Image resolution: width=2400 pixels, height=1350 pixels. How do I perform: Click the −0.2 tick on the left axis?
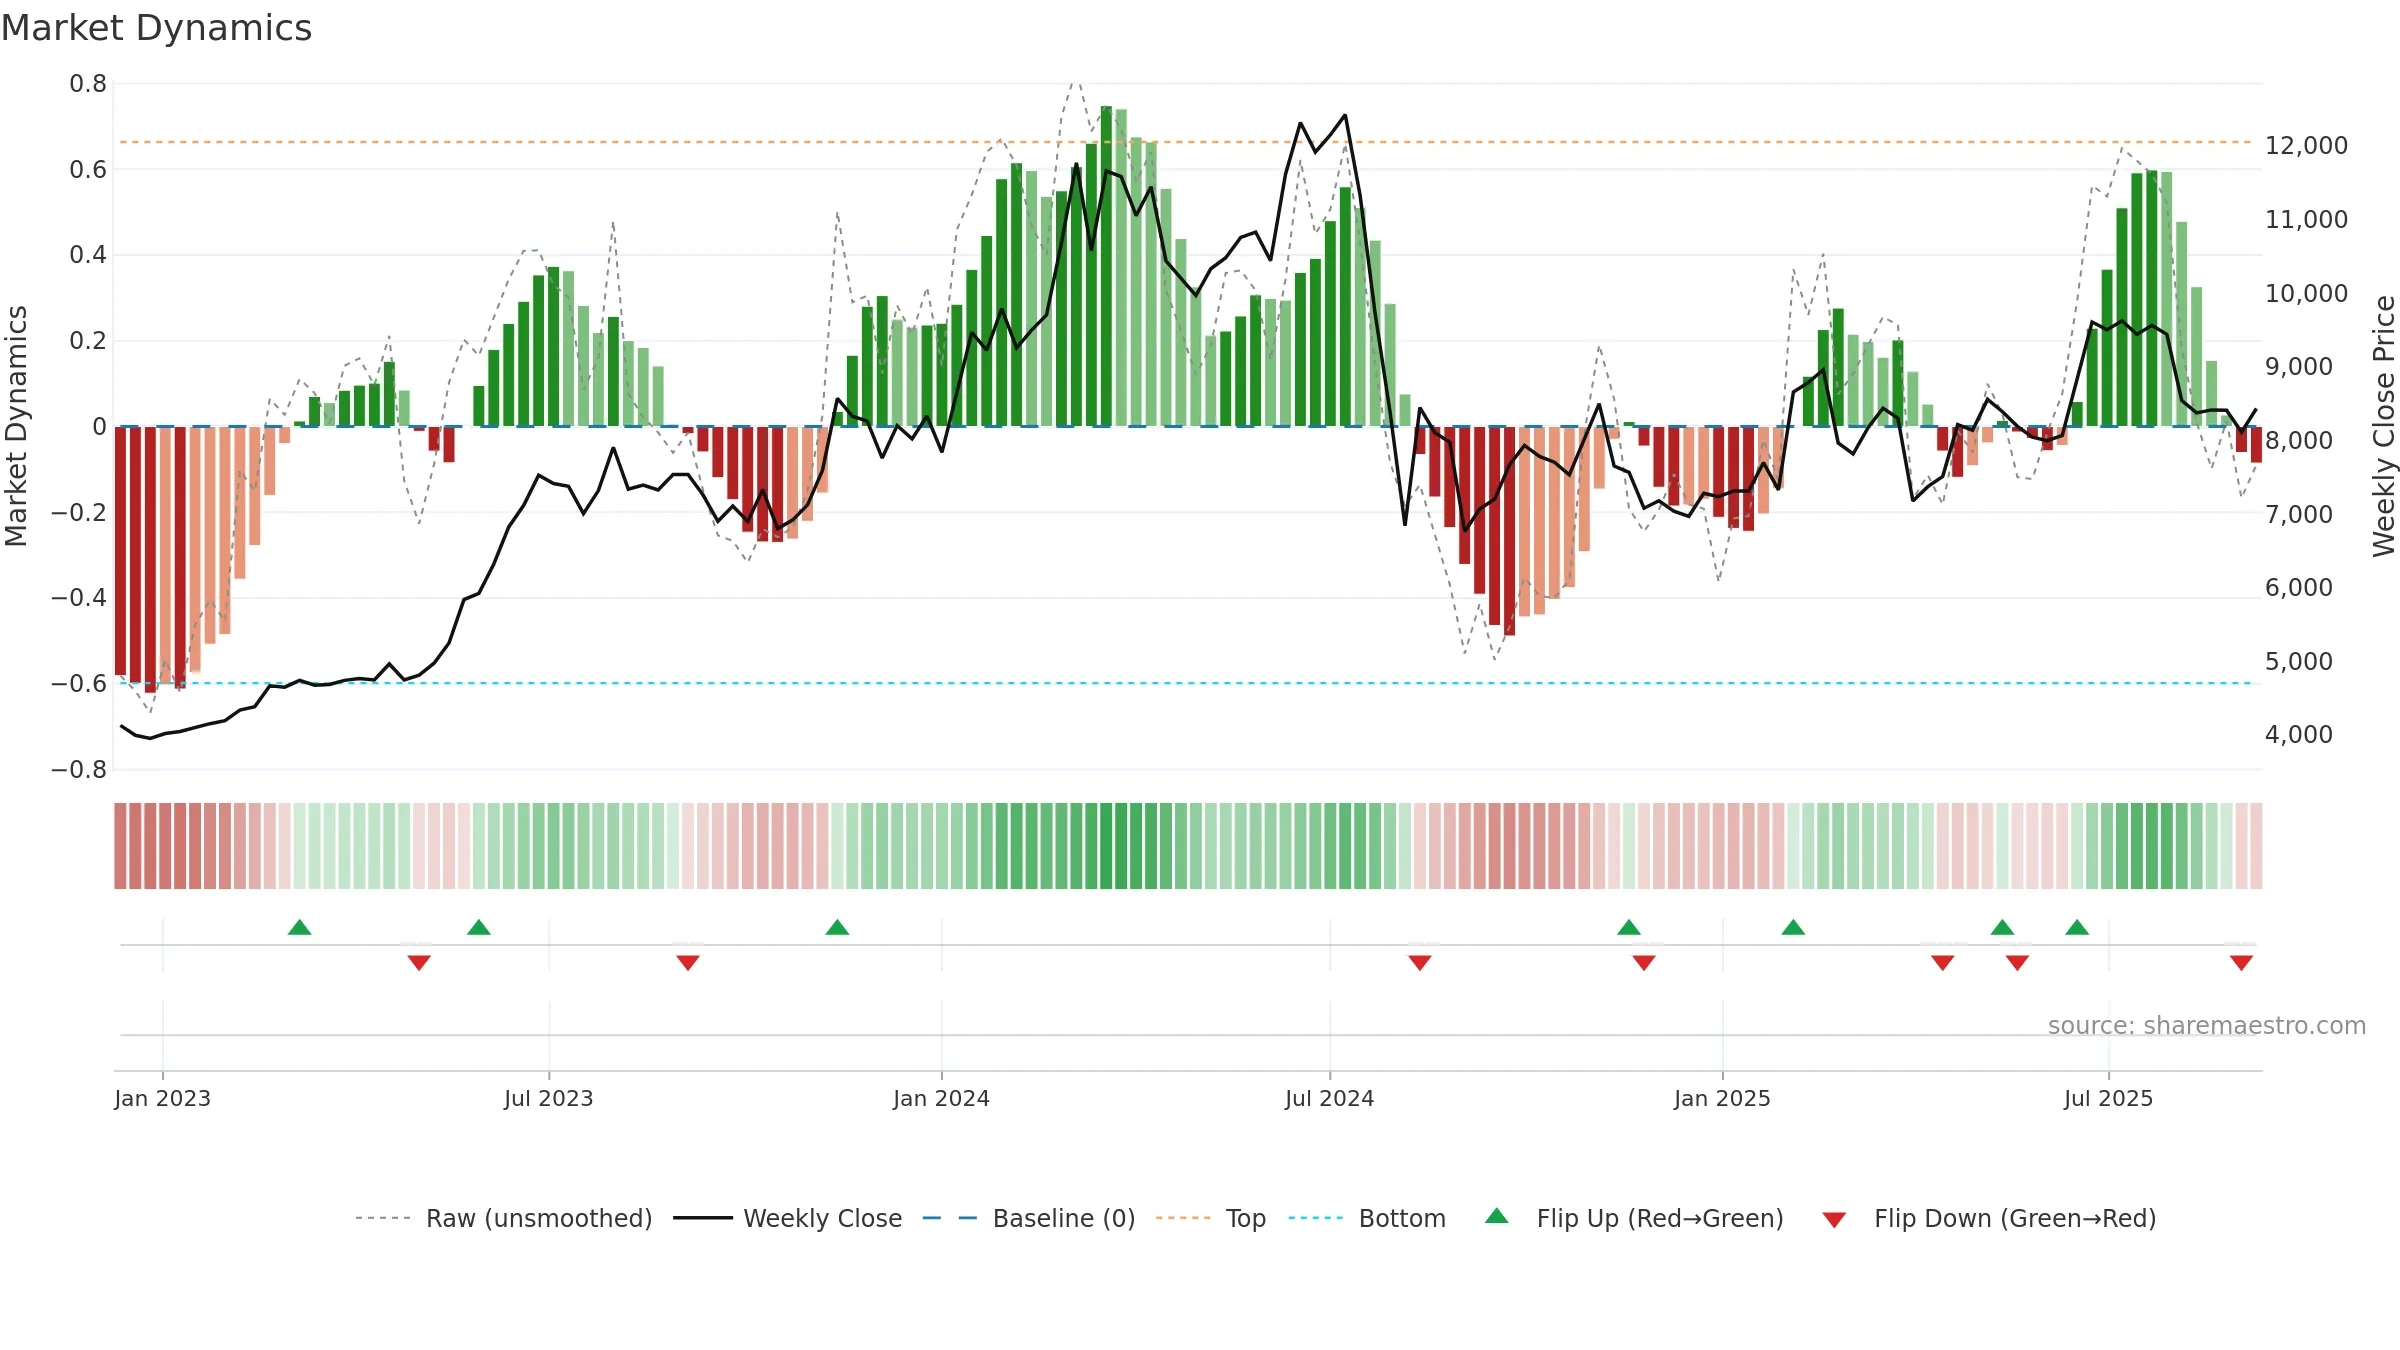(79, 512)
